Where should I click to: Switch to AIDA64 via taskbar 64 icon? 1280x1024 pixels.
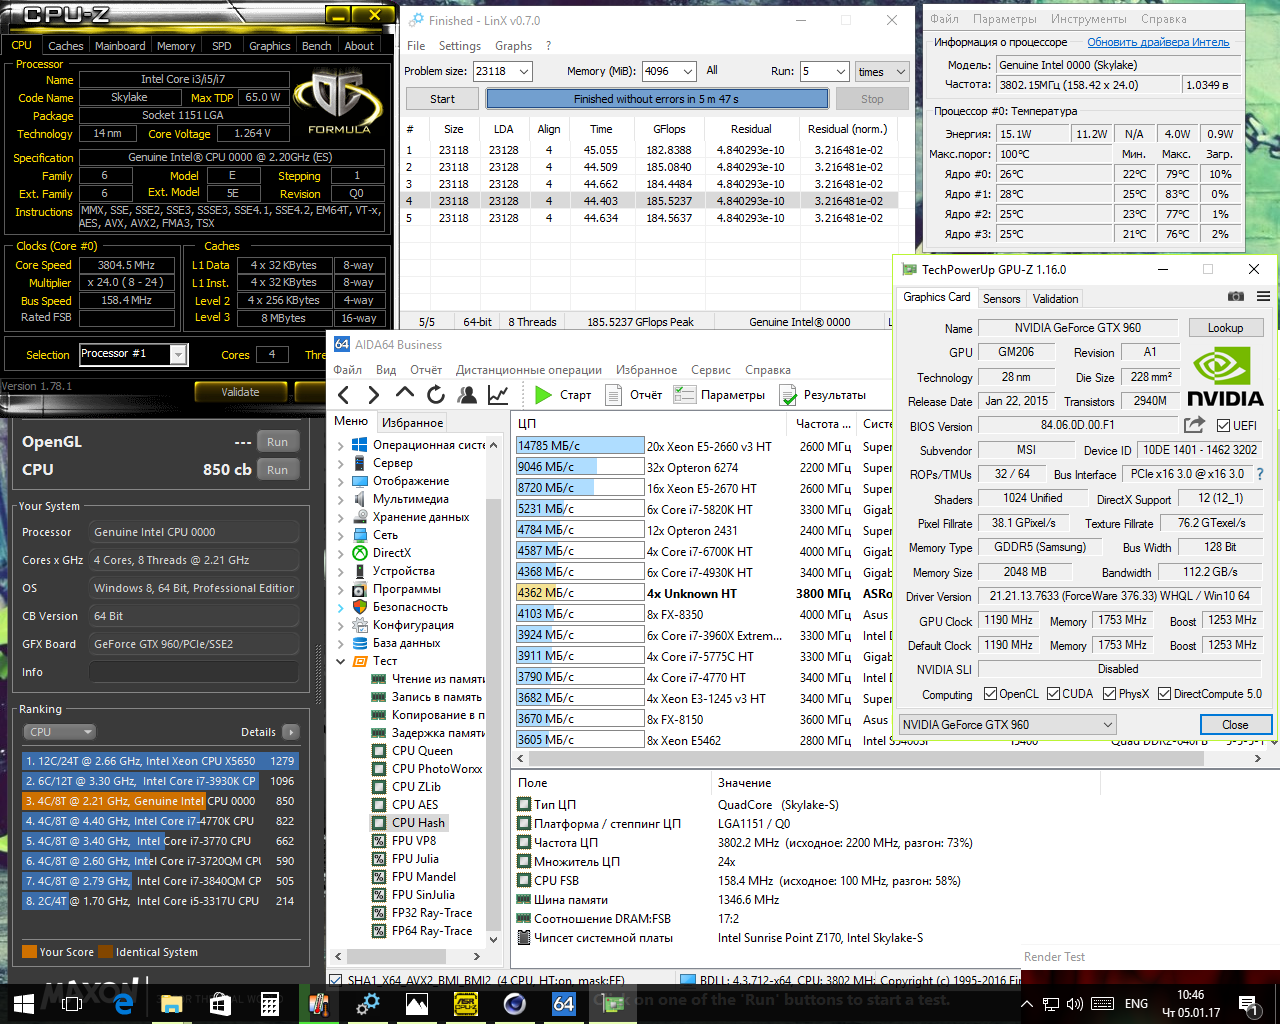tap(563, 1003)
